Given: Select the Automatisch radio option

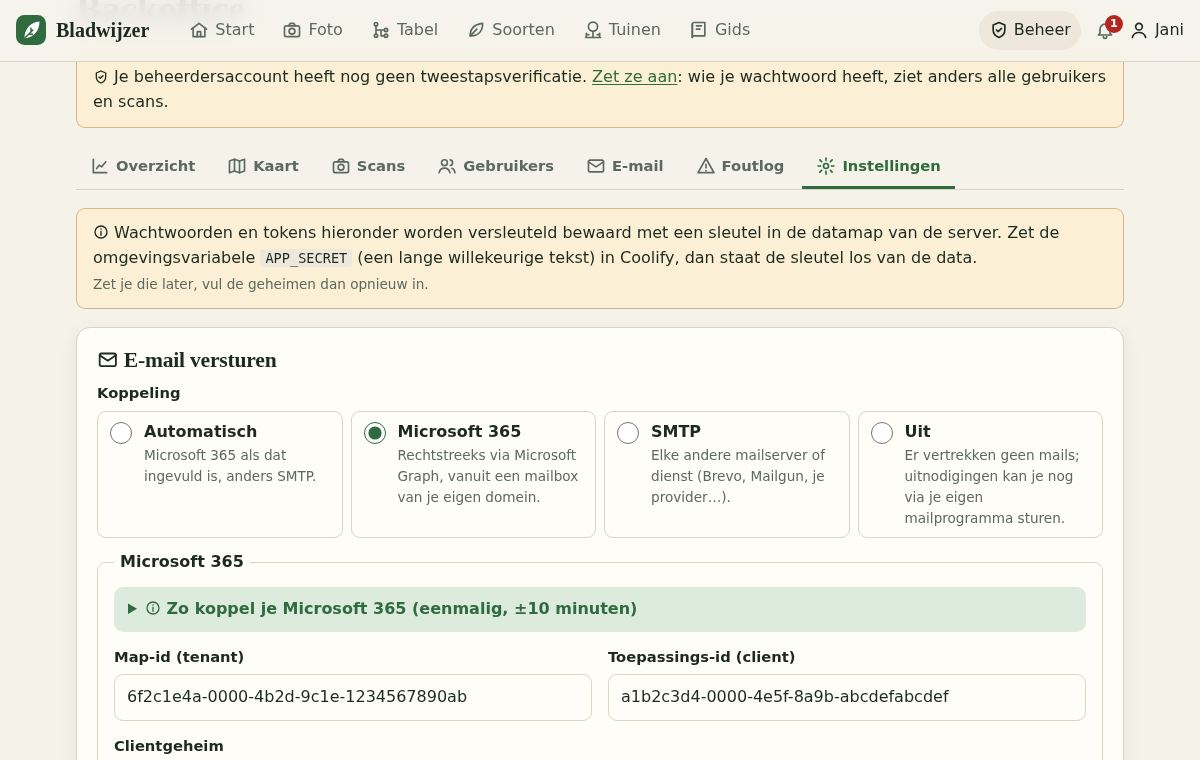Looking at the screenshot, I should pyautogui.click(x=121, y=433).
